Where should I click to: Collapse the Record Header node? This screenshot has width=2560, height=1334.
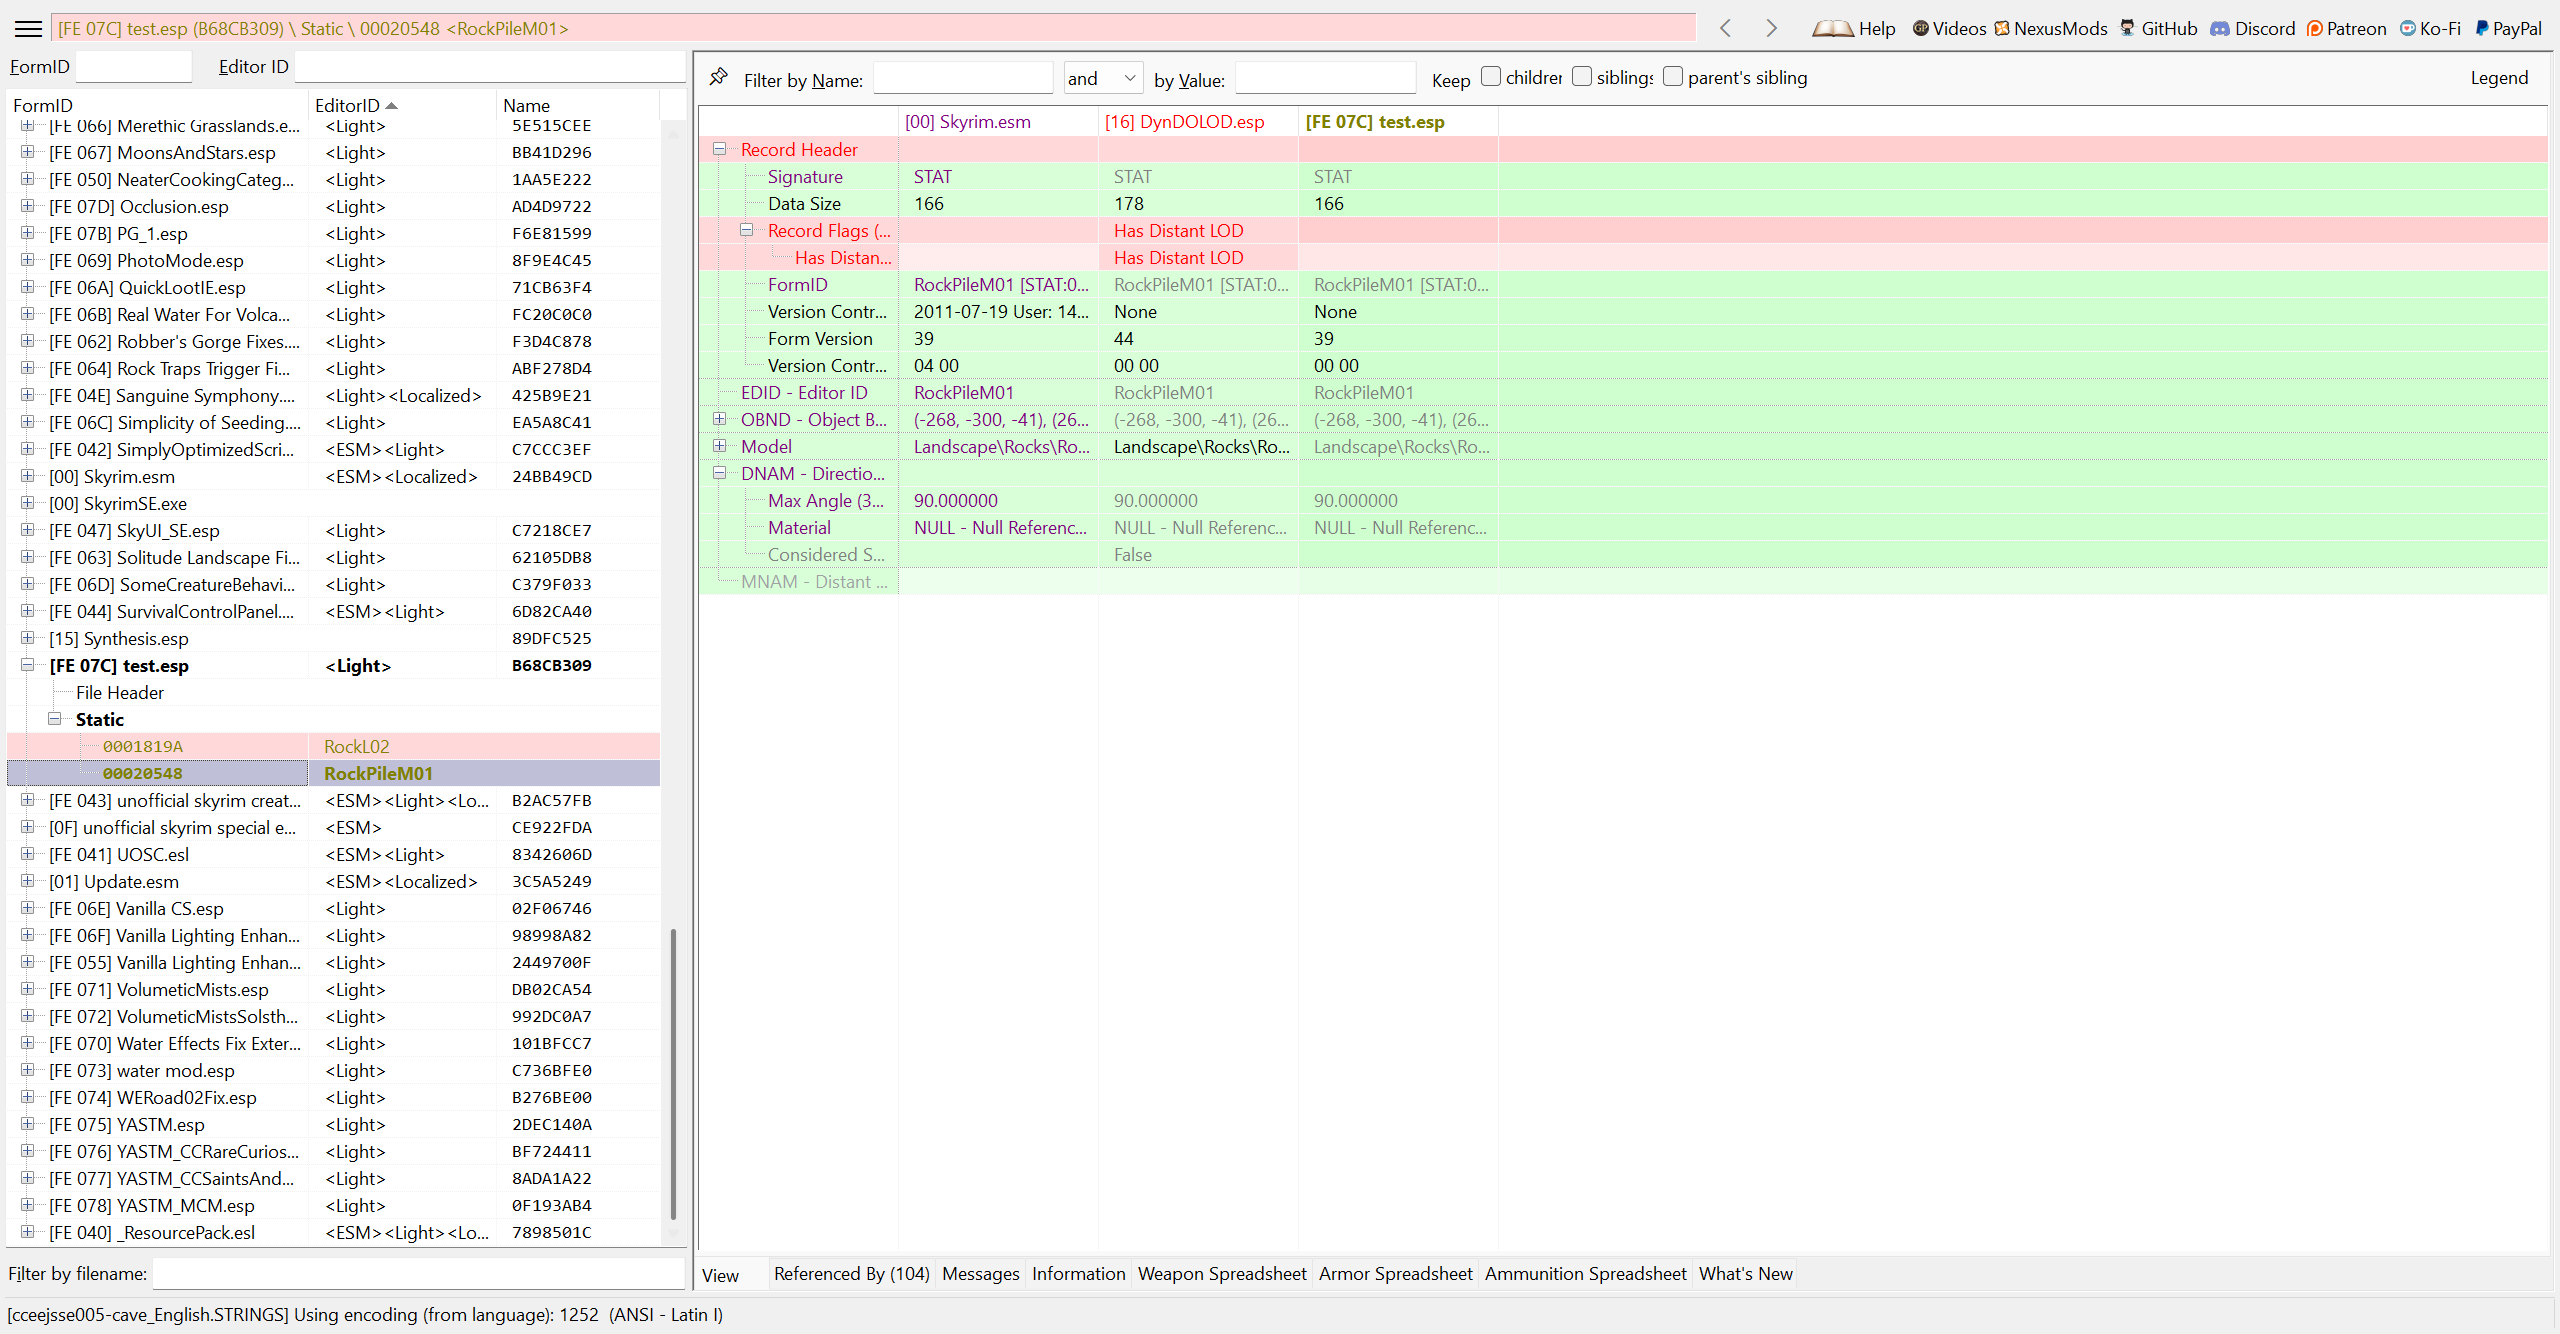(719, 149)
